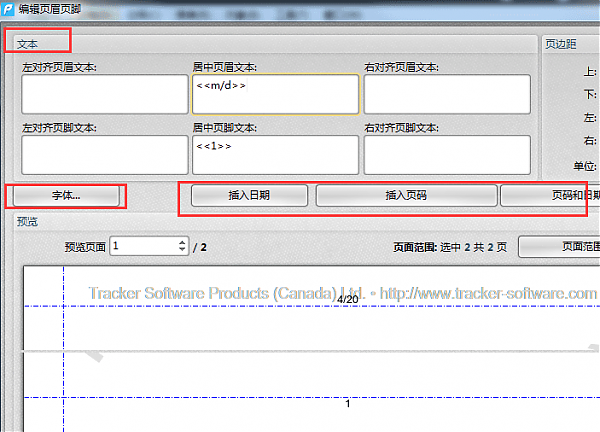Click the 插入页码 insert page number button

(x=406, y=196)
